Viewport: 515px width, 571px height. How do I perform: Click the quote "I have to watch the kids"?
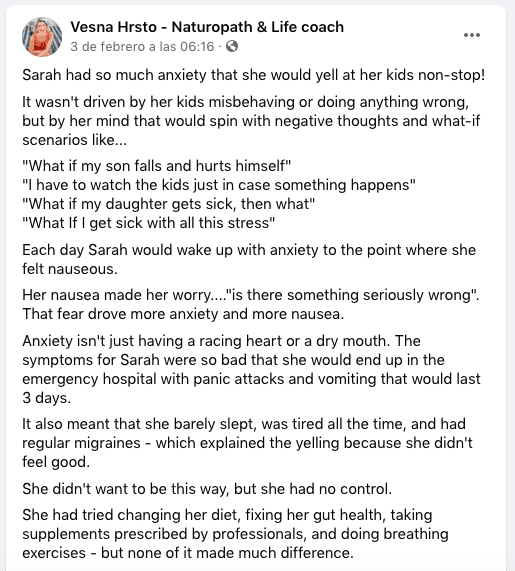tap(219, 185)
